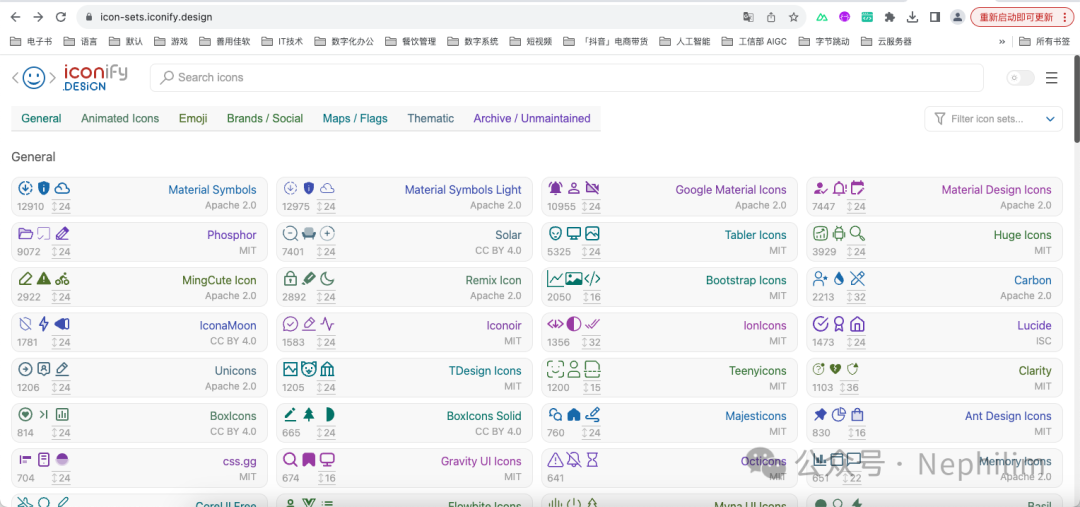The width and height of the screenshot is (1080, 507).
Task: Open the browser downloads icon
Action: point(913,17)
